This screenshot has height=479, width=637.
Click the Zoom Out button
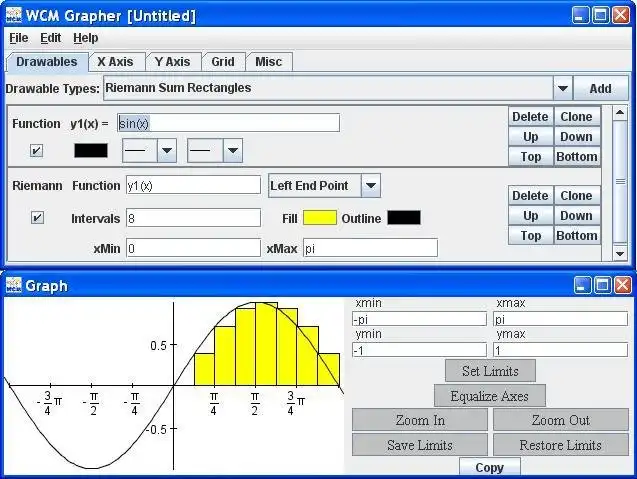pyautogui.click(x=561, y=420)
